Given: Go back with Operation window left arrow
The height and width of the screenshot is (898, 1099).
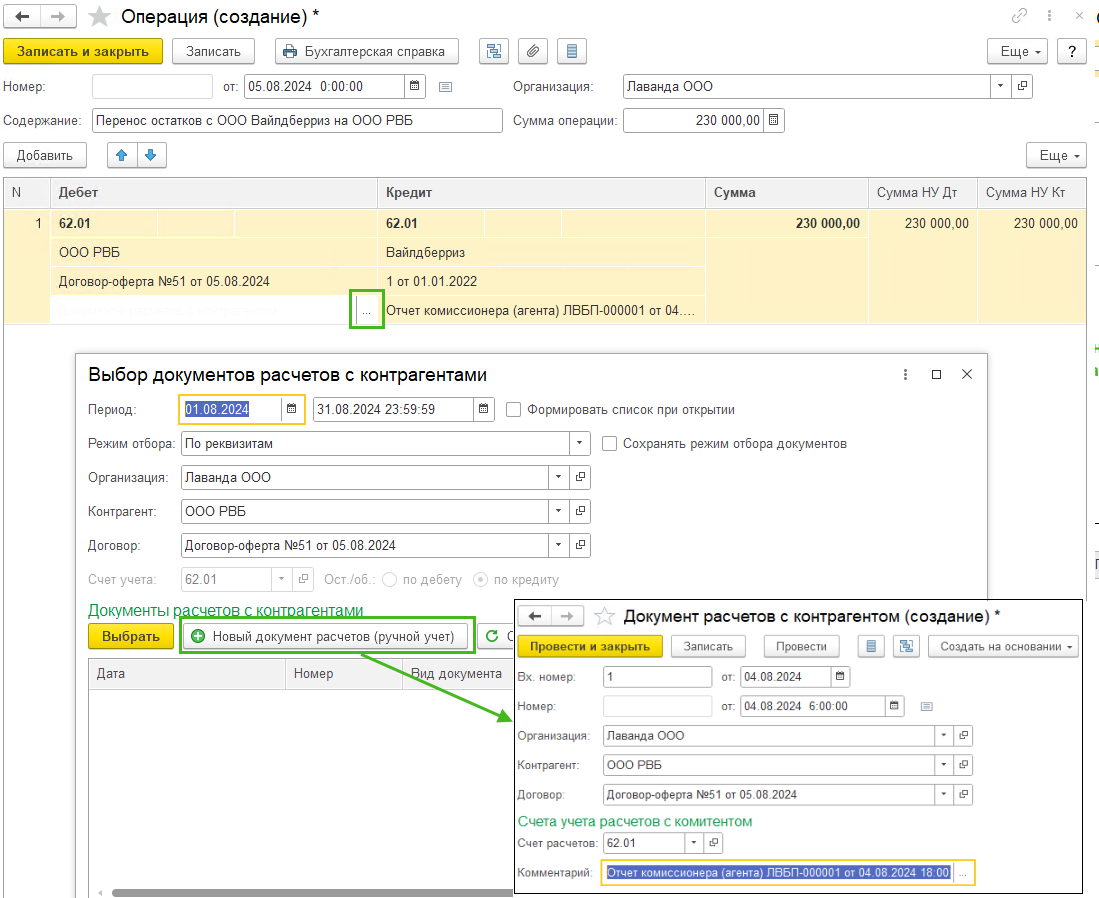Looking at the screenshot, I should click(x=22, y=16).
